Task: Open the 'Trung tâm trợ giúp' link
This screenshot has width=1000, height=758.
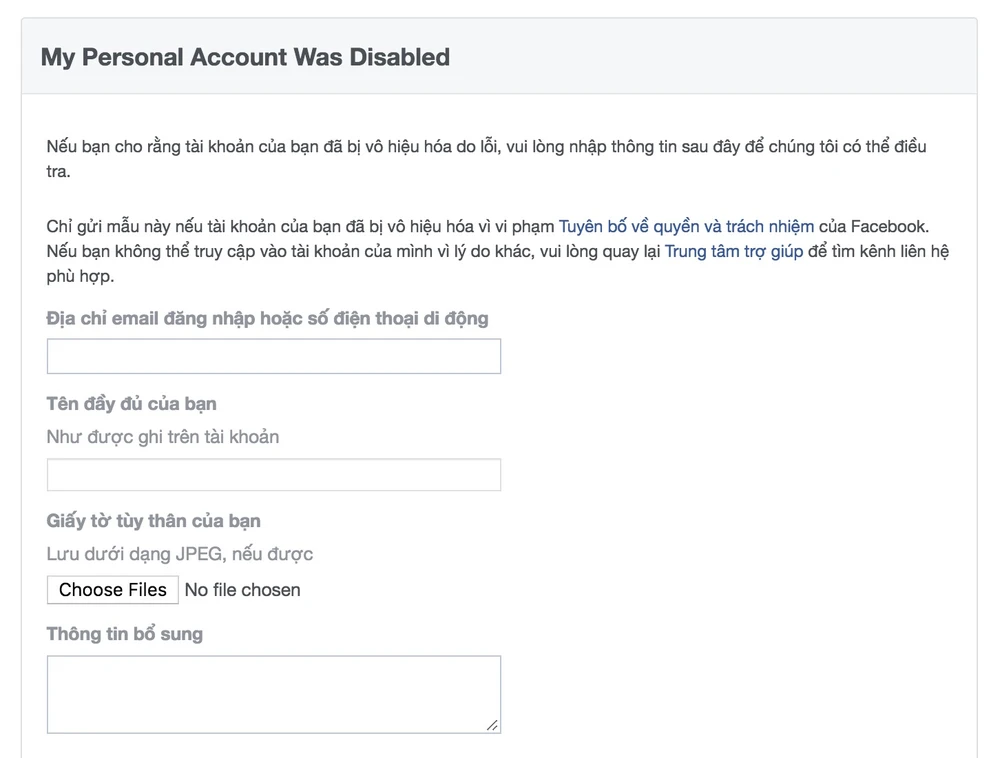Action: (x=733, y=251)
